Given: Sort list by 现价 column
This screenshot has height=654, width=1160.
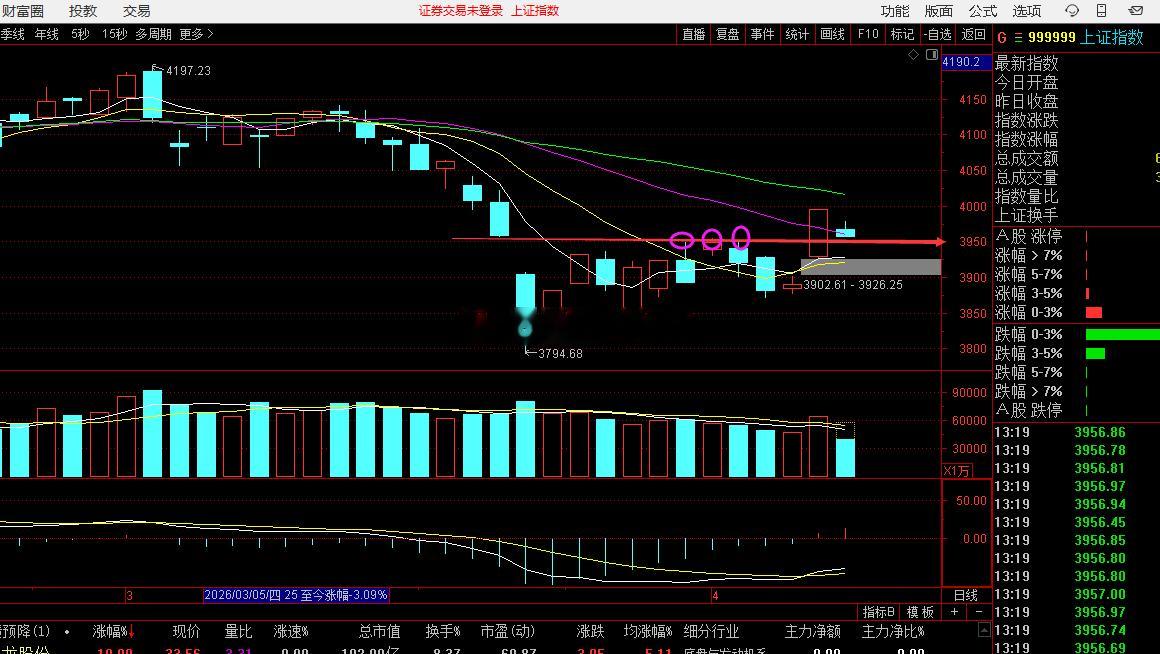Looking at the screenshot, I should click(186, 632).
